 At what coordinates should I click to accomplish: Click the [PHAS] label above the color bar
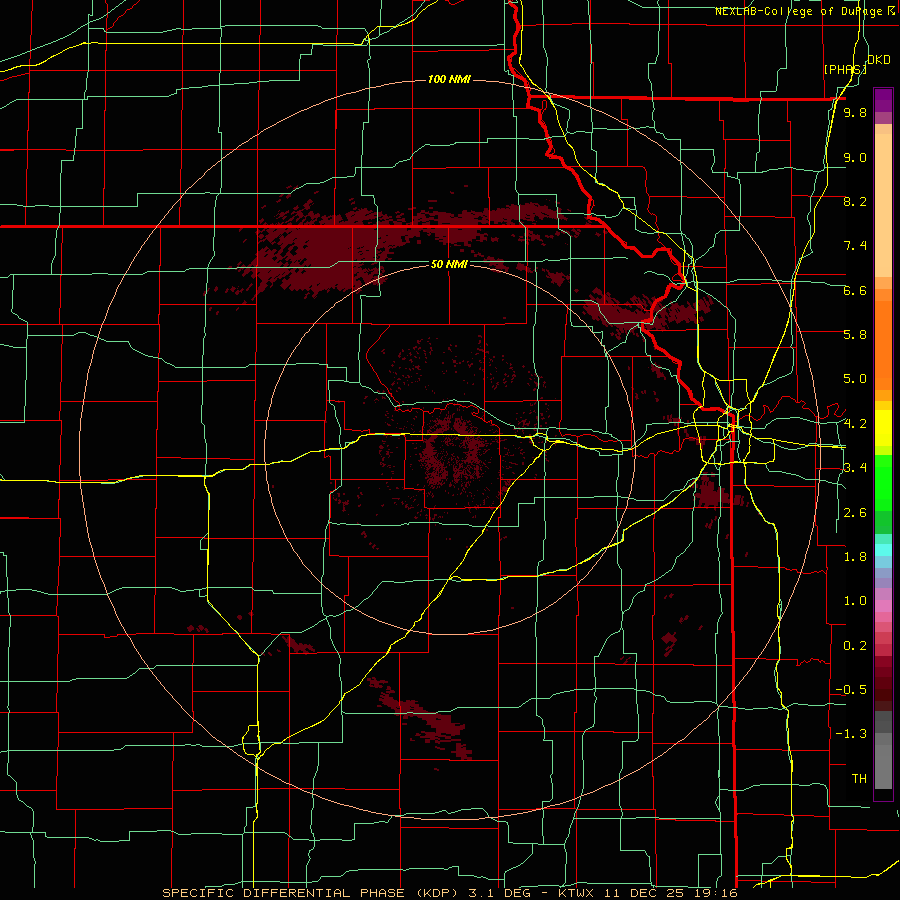[x=845, y=69]
